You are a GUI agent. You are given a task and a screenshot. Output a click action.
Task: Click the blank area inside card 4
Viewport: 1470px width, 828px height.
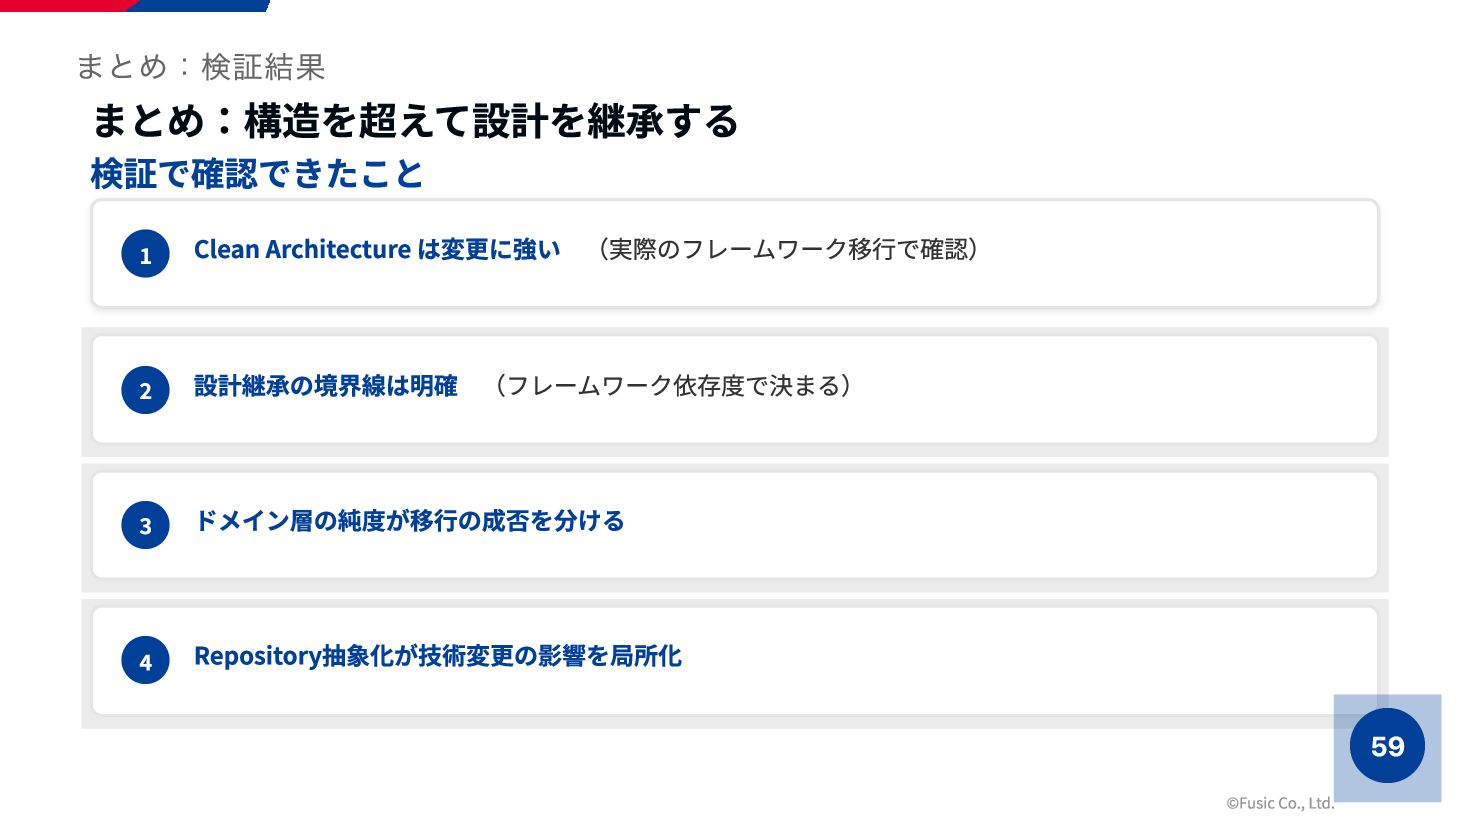click(x=1000, y=660)
